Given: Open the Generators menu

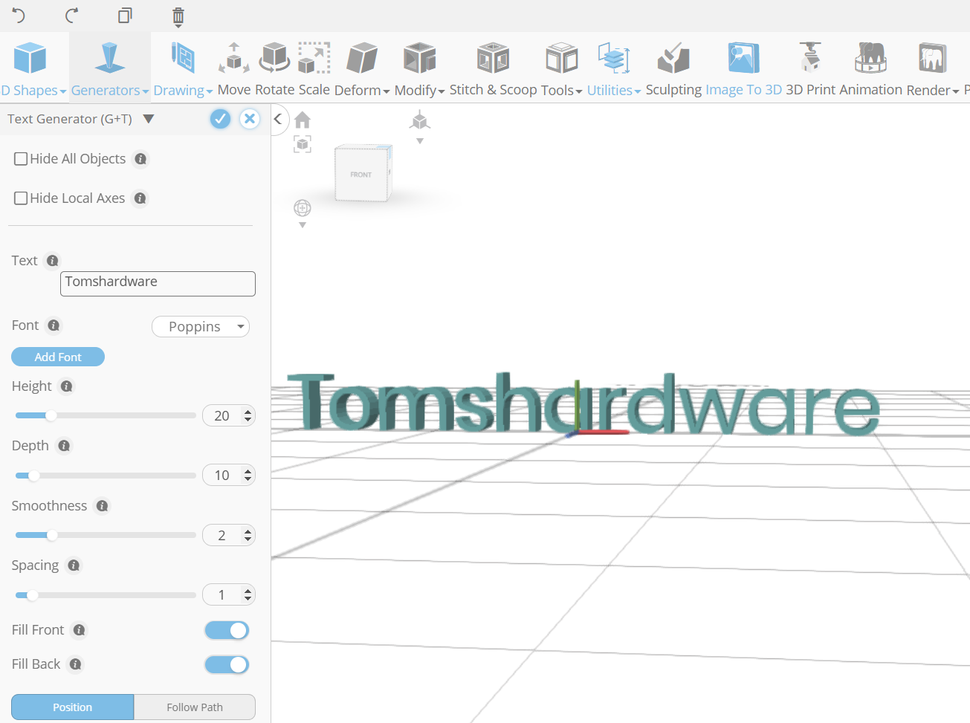Looking at the screenshot, I should (106, 89).
